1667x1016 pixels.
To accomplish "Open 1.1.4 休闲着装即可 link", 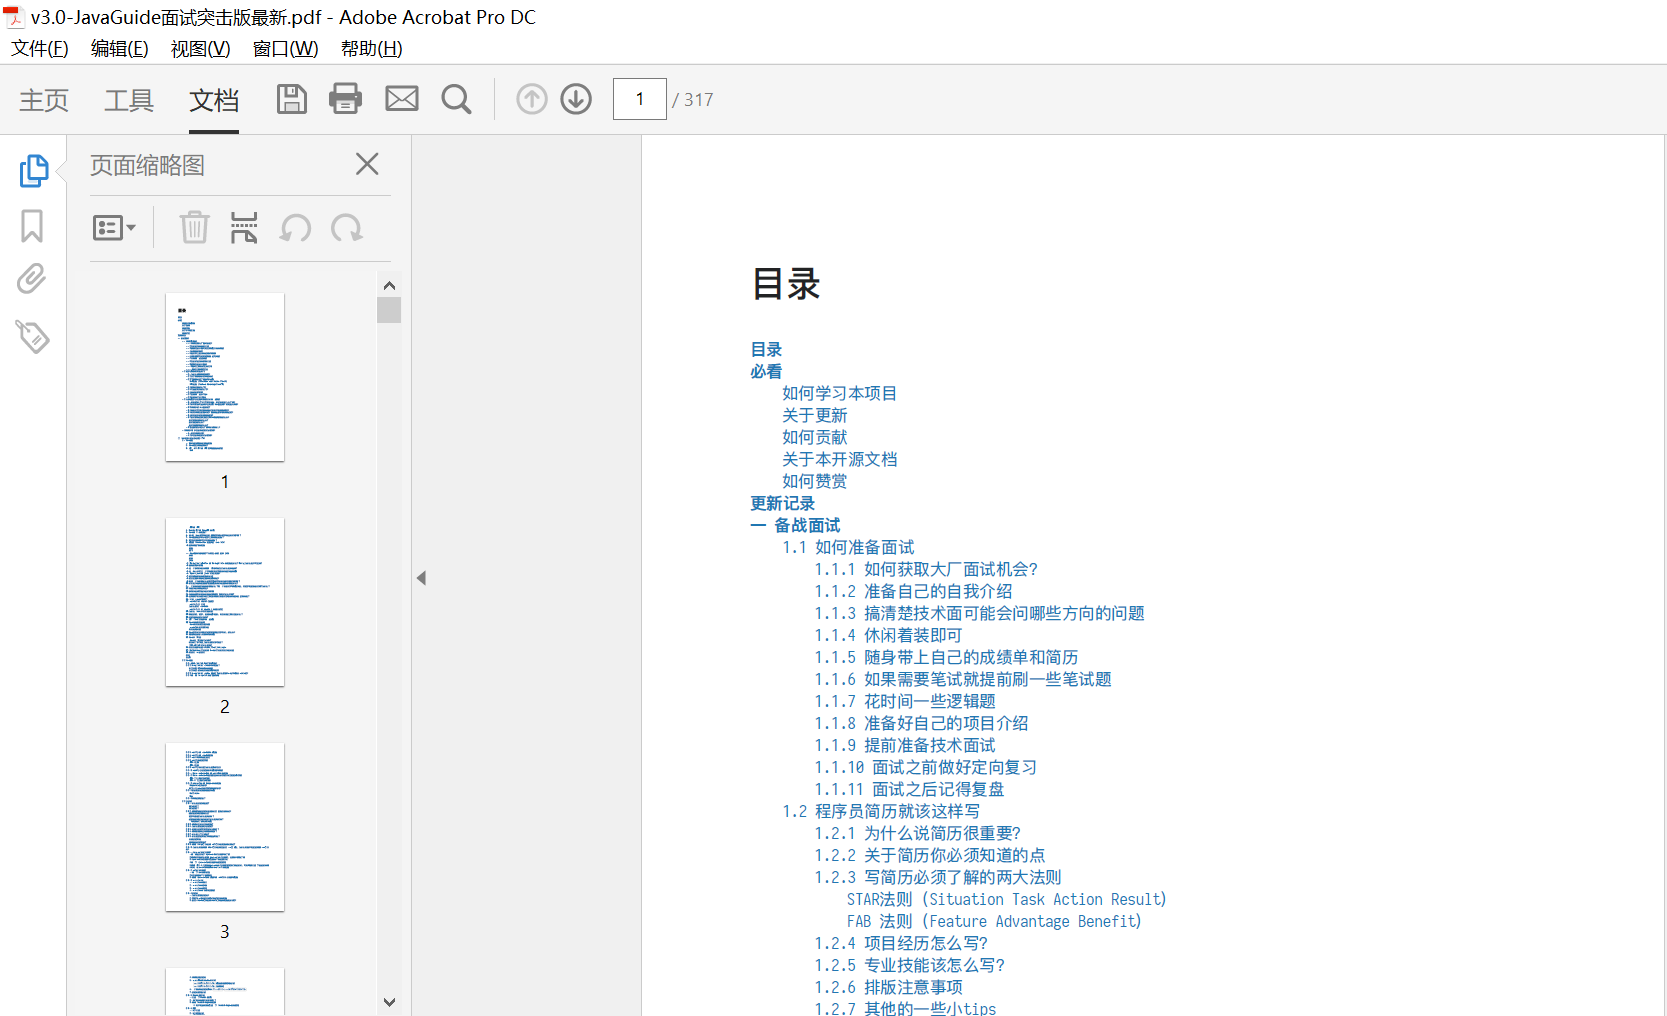I will (888, 635).
